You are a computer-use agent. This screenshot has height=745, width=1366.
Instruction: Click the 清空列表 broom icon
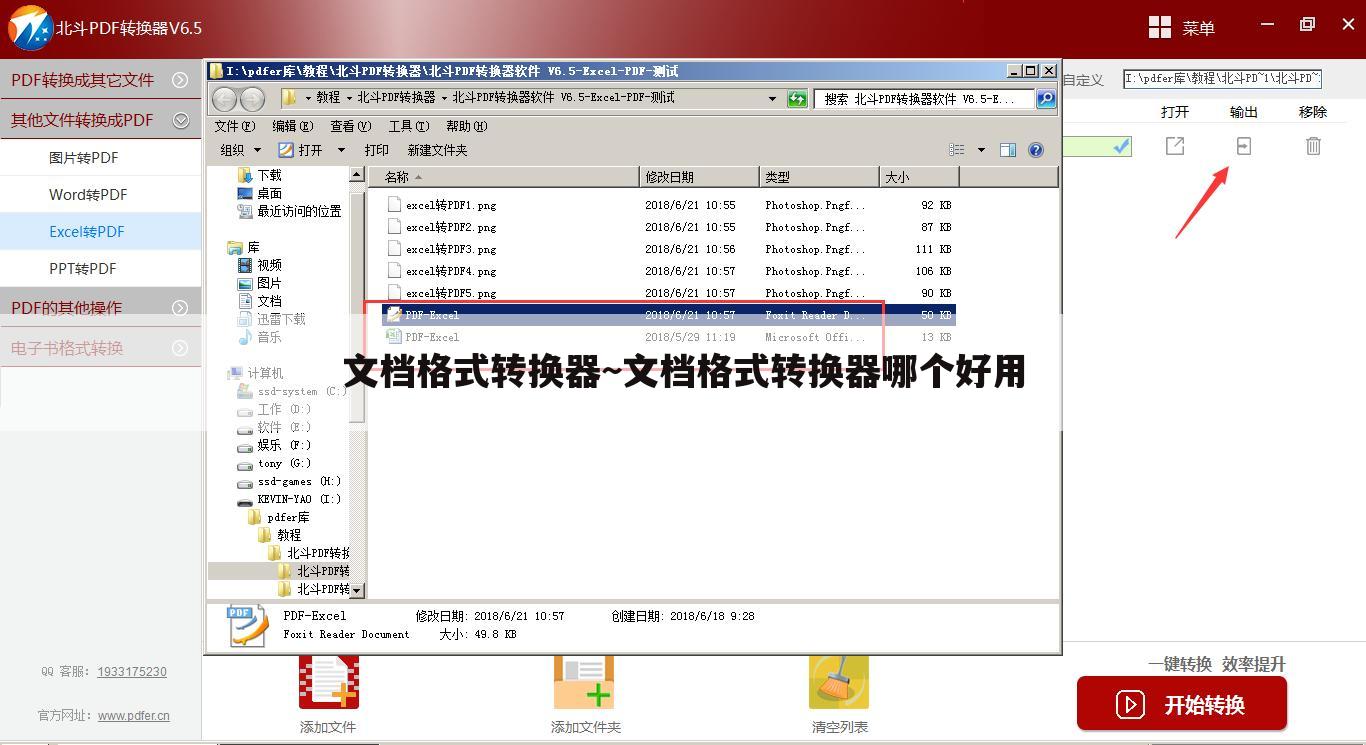point(839,681)
